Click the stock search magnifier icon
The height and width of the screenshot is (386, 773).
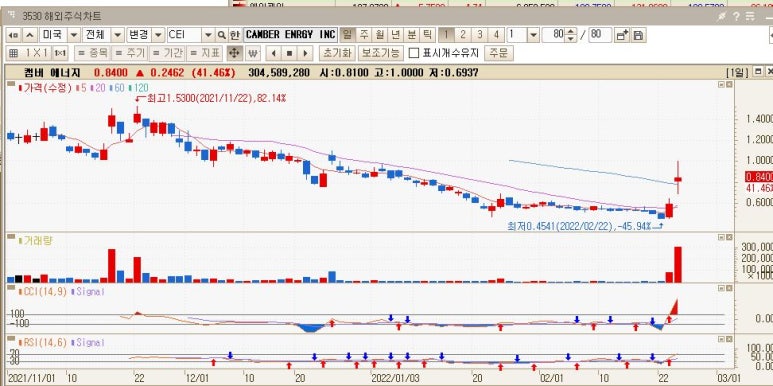221,35
